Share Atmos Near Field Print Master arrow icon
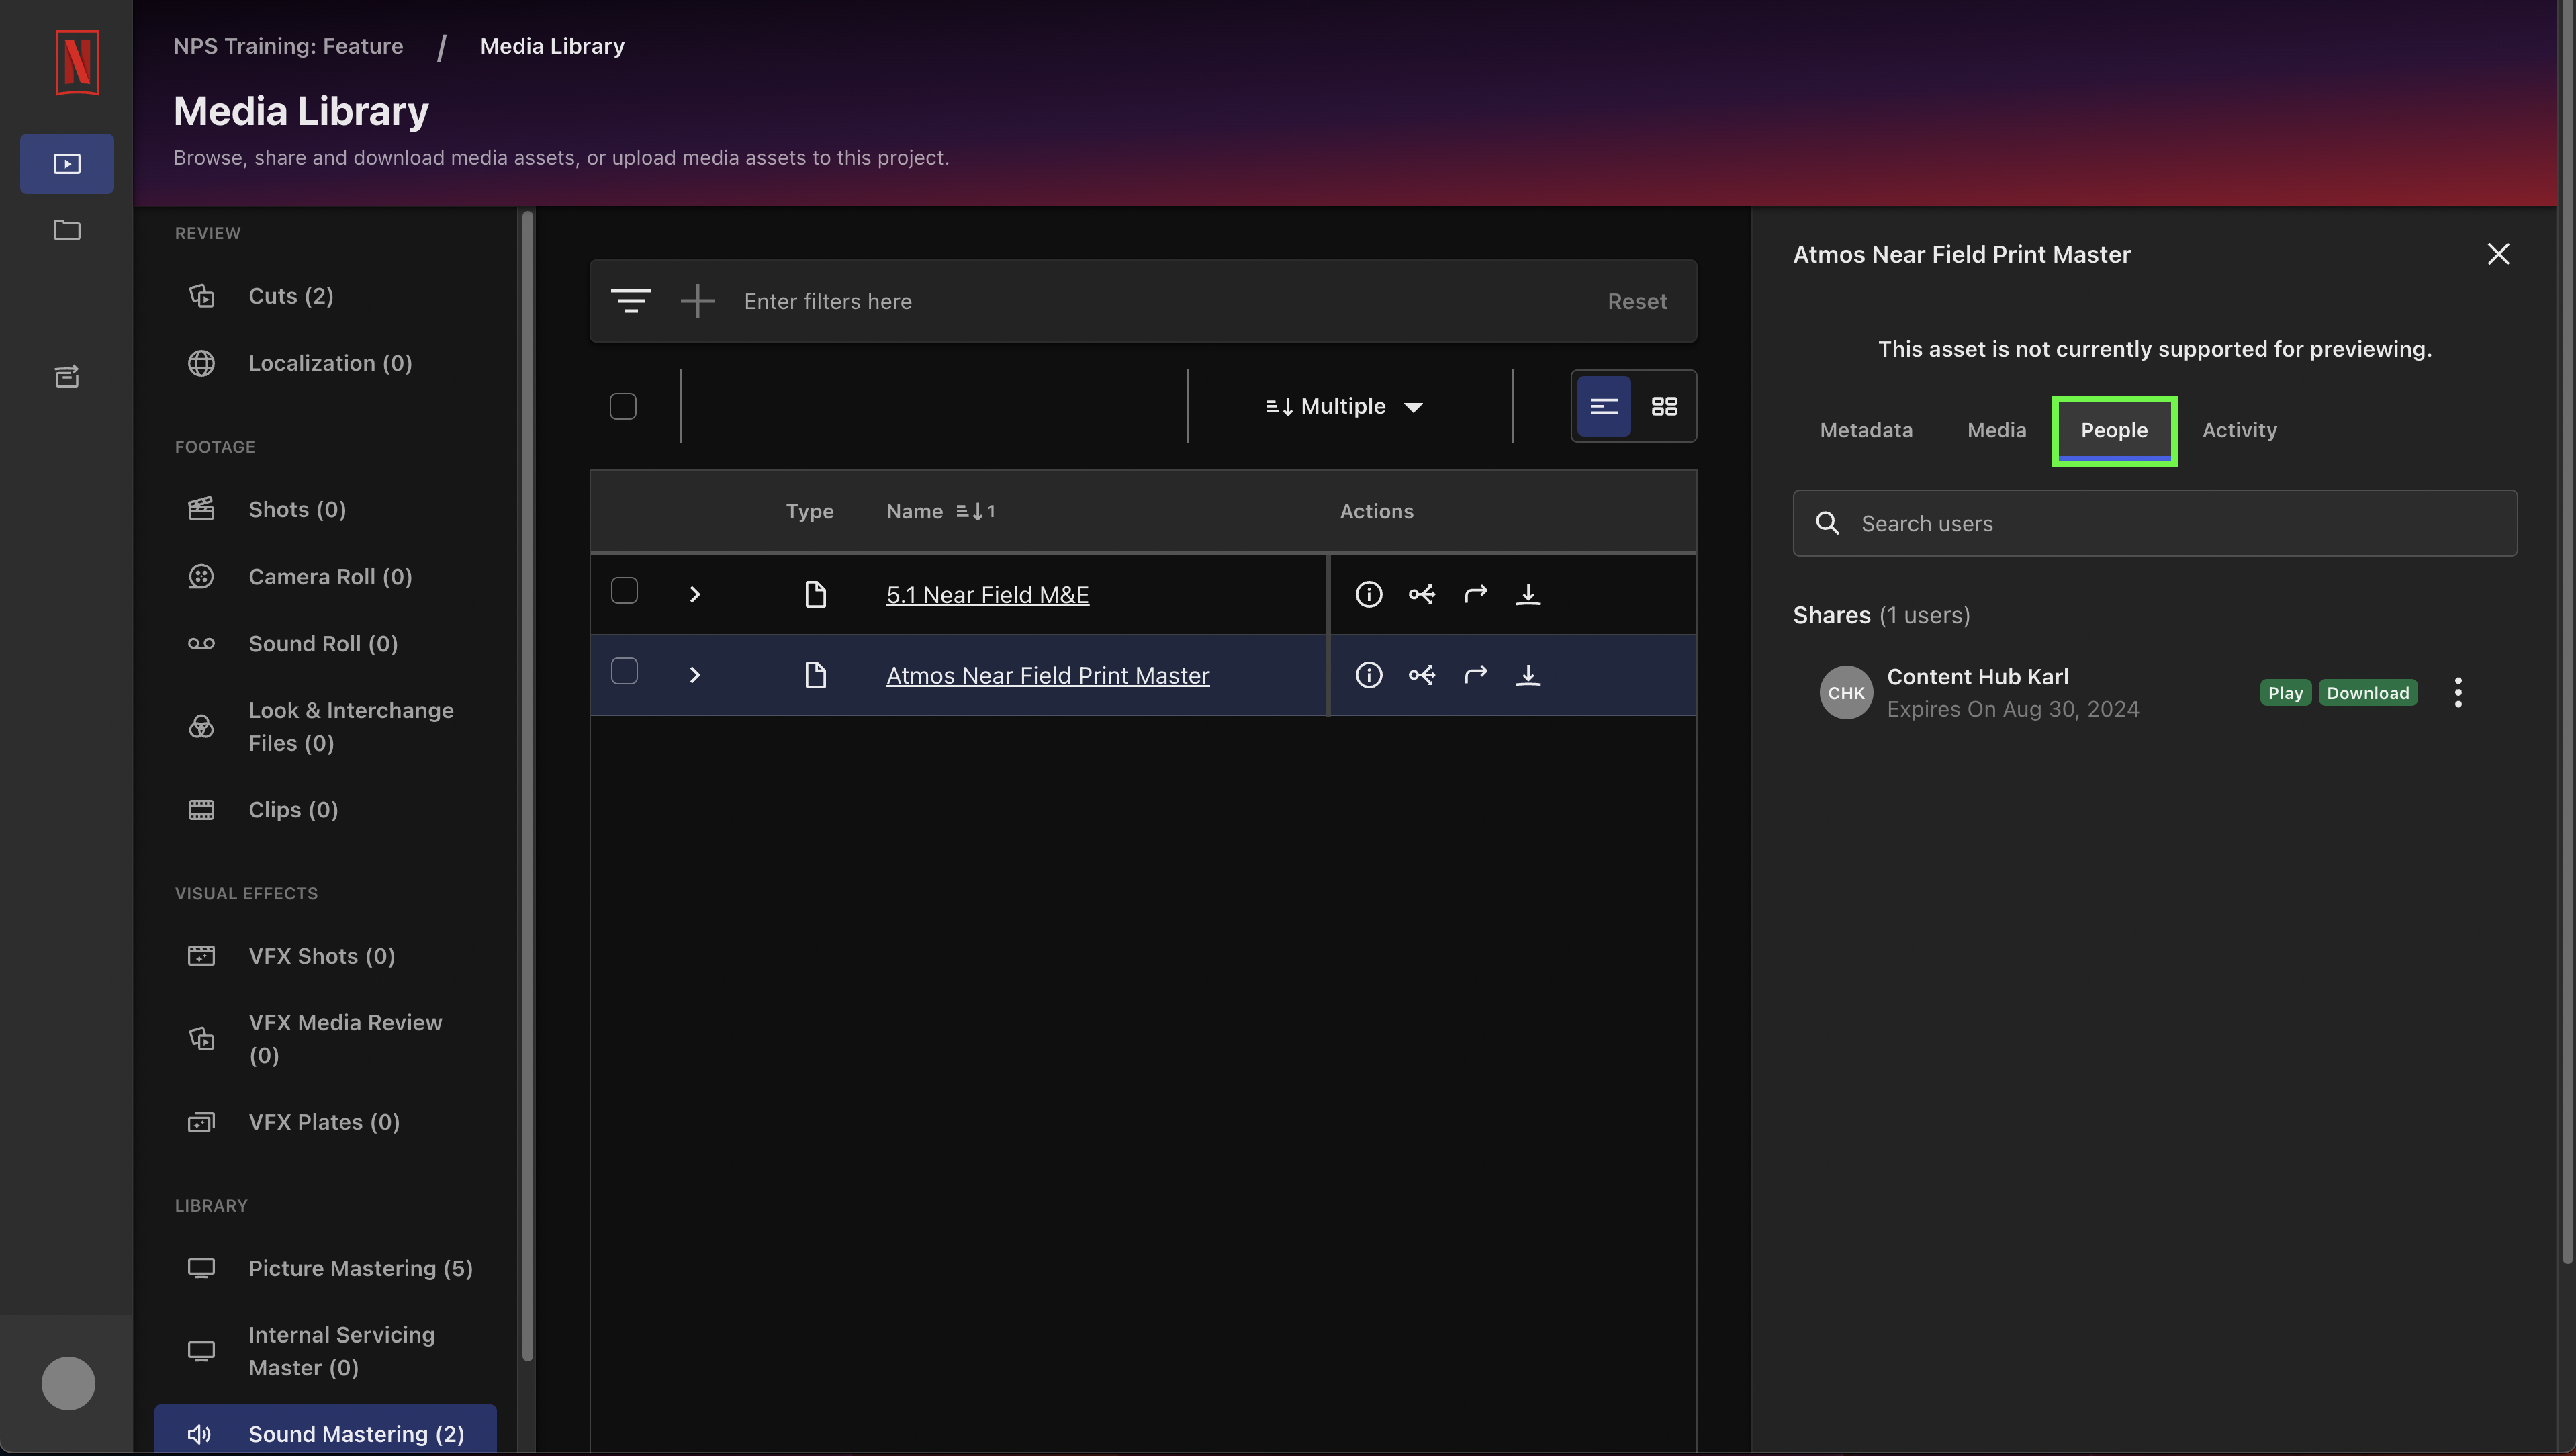 pyautogui.click(x=1475, y=675)
